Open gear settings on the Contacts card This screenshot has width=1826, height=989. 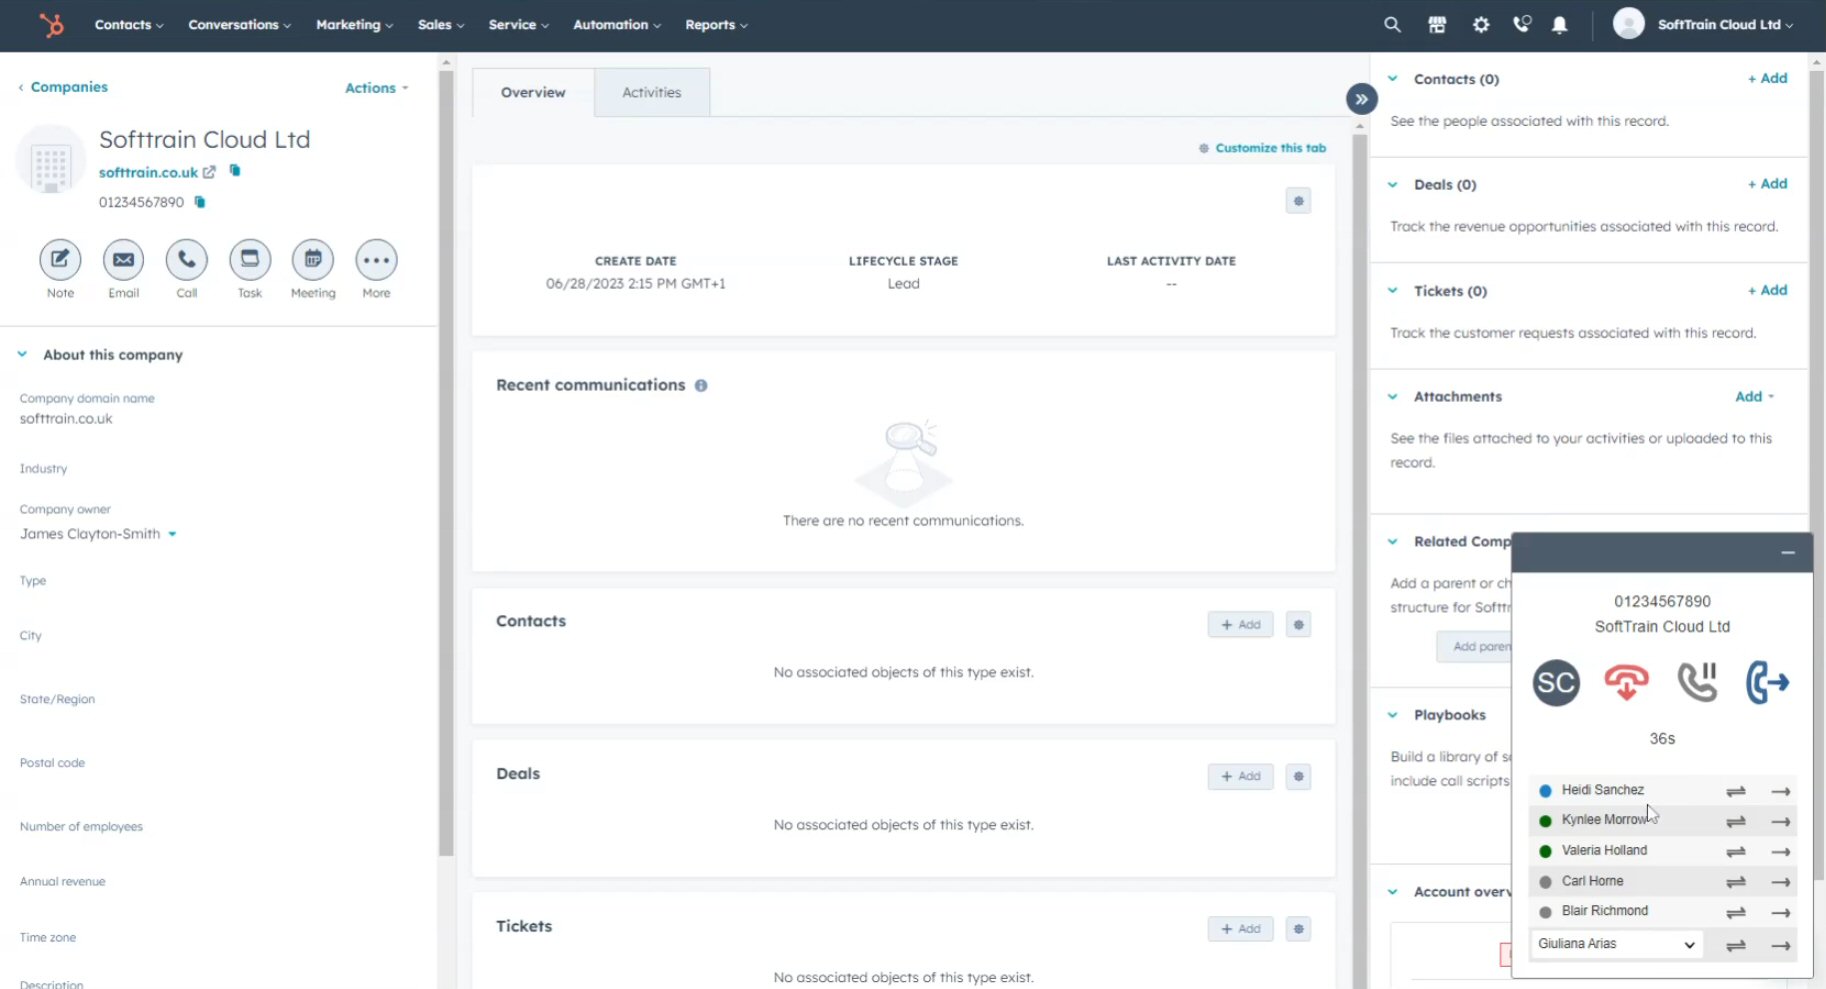(1298, 625)
